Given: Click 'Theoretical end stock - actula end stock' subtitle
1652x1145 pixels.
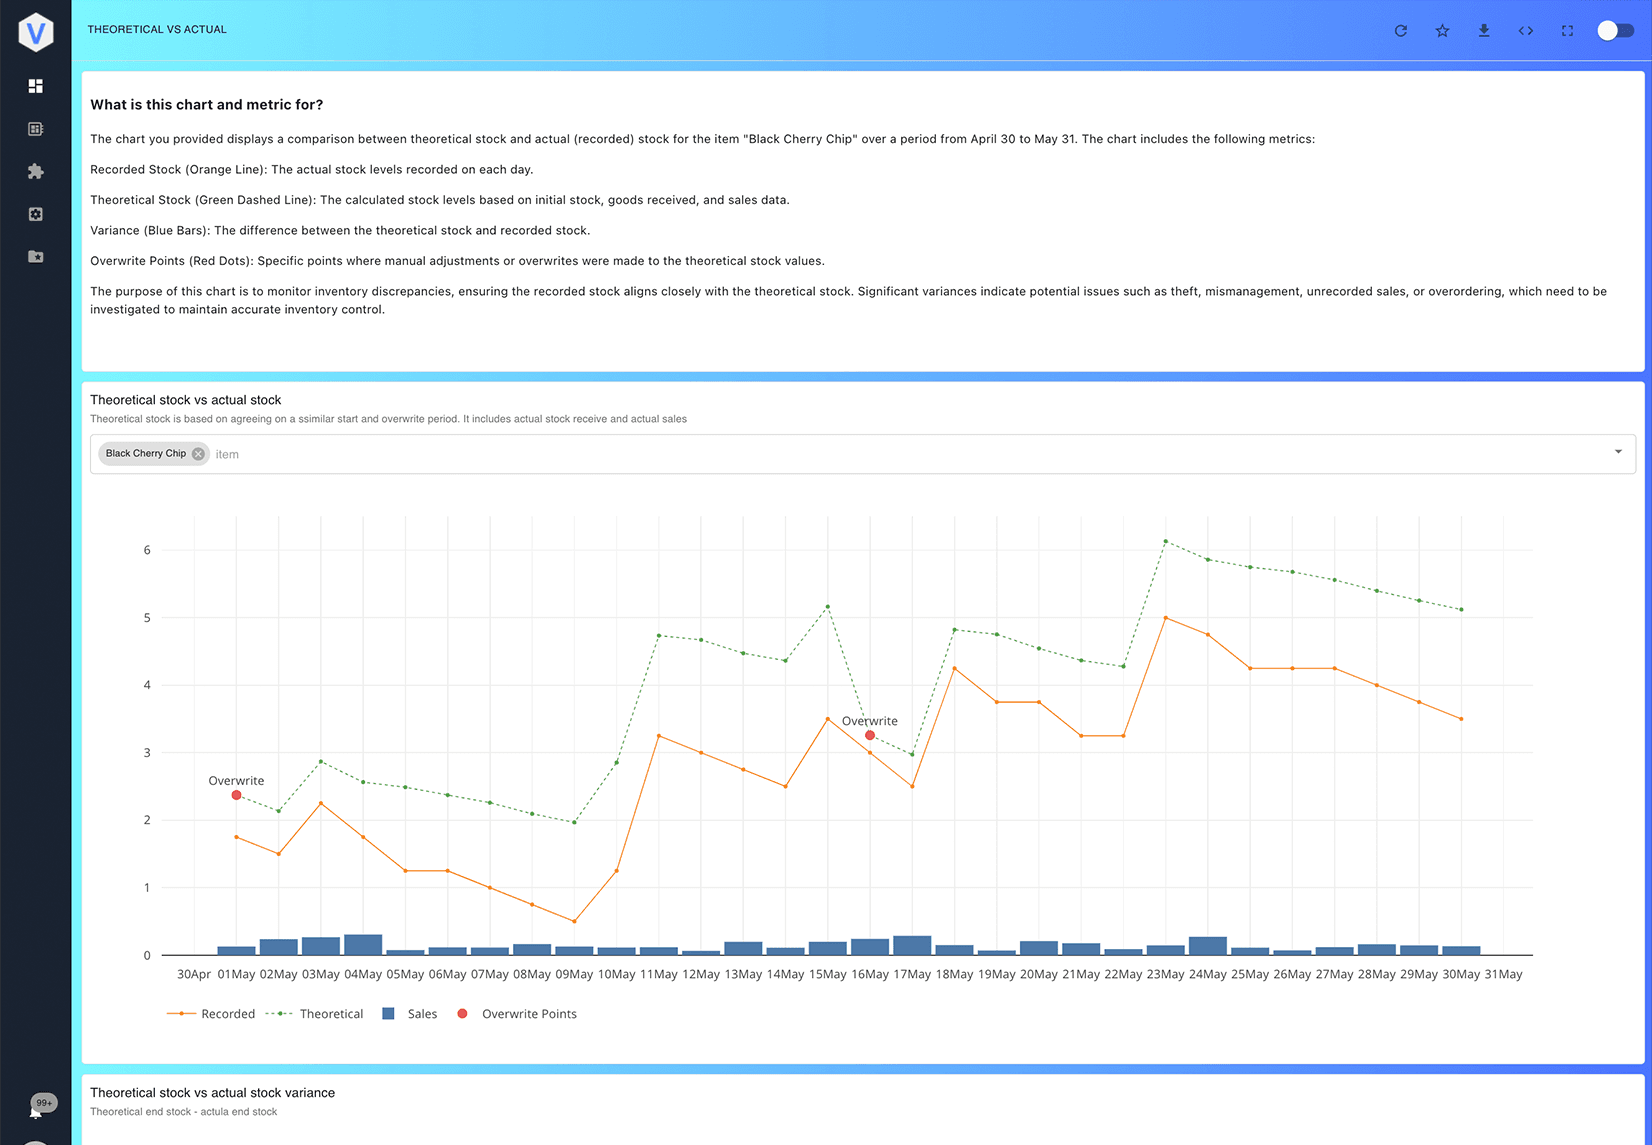Looking at the screenshot, I should 184,1112.
